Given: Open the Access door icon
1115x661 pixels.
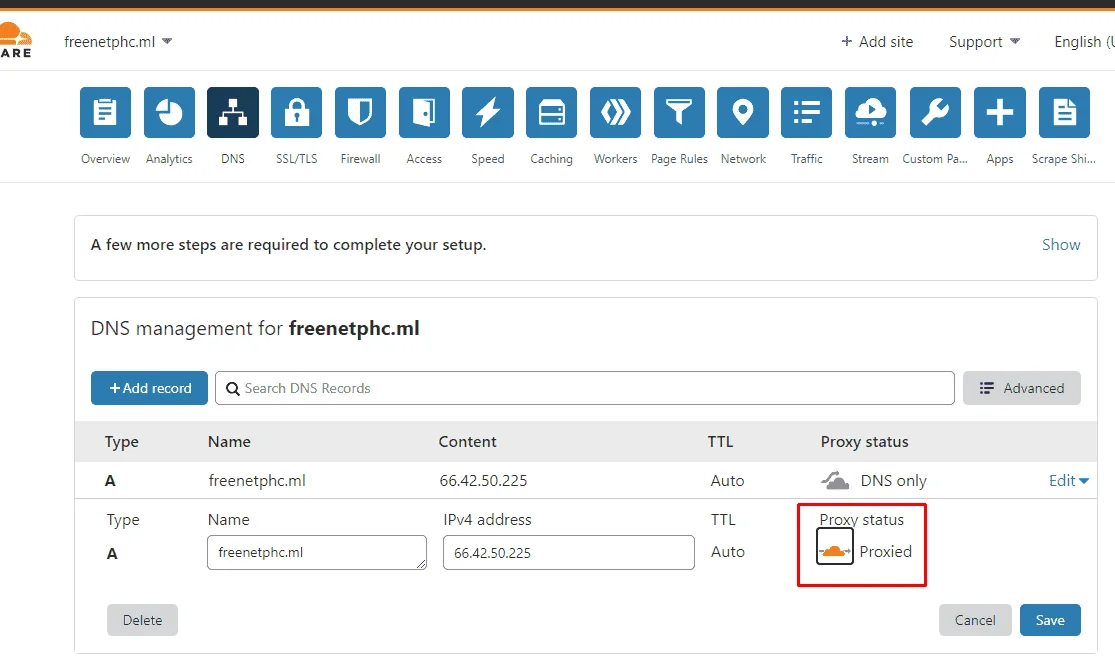Looking at the screenshot, I should tap(425, 112).
